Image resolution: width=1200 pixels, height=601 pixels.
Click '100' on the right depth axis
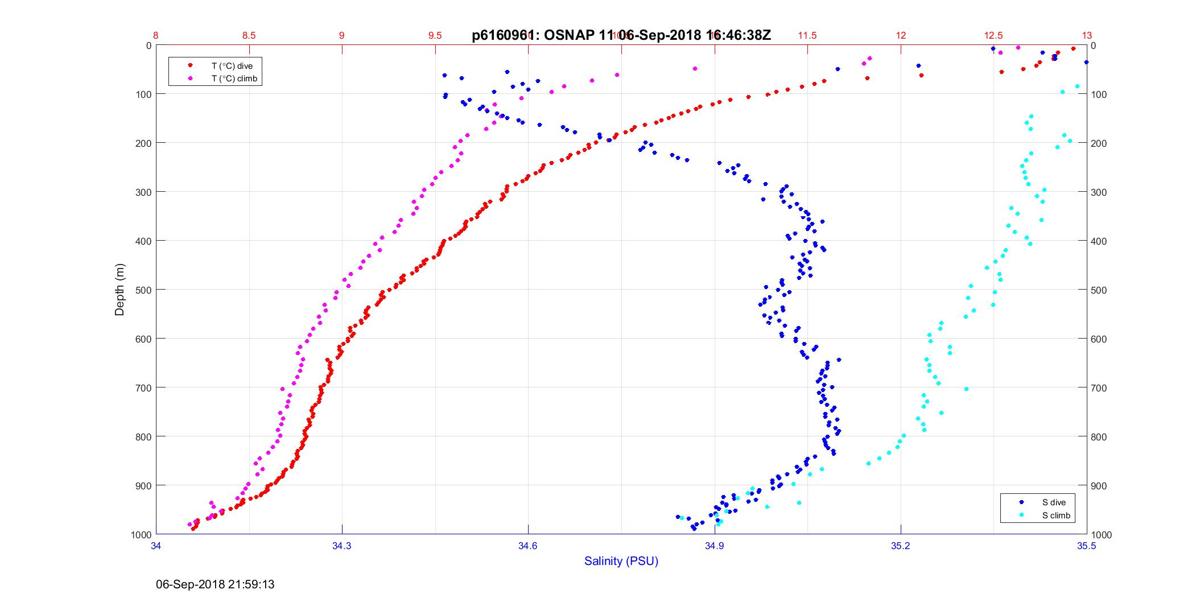coord(1100,94)
